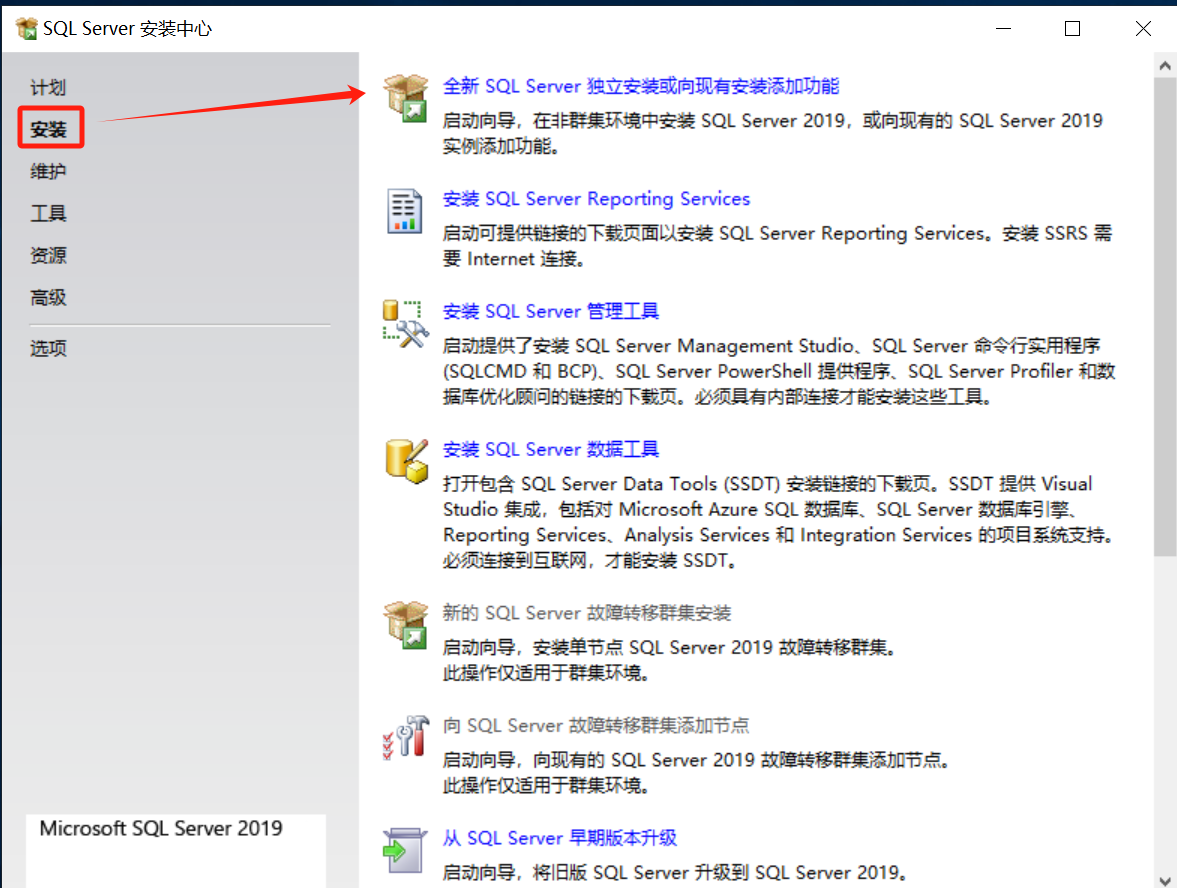Switch to the 维护 page
The width and height of the screenshot is (1177, 888).
click(x=48, y=172)
